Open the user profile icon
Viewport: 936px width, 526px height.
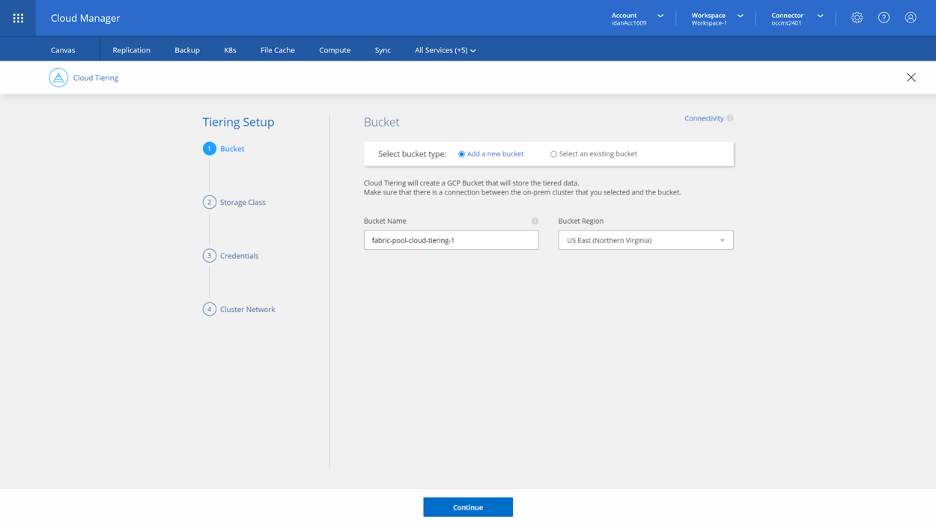(x=910, y=18)
